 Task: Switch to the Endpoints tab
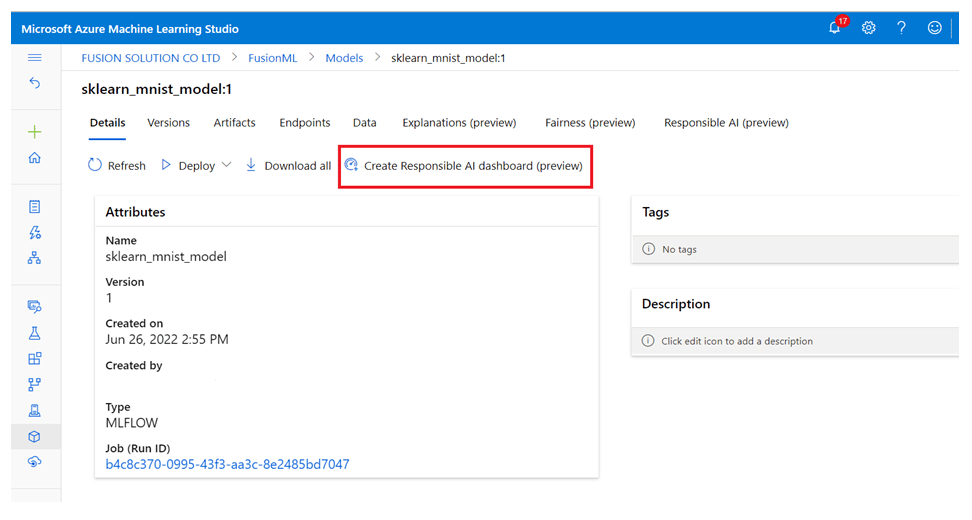[304, 123]
